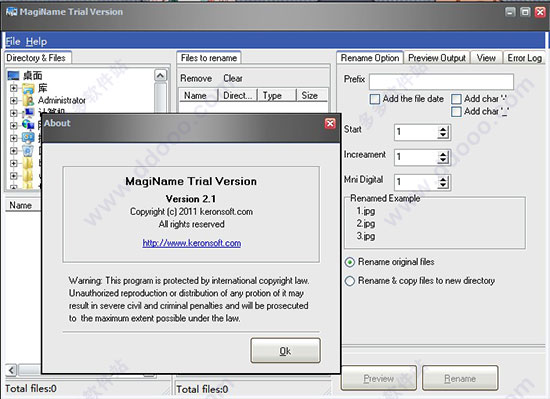550x399 pixels.
Task: Open the View tab
Action: tap(486, 58)
